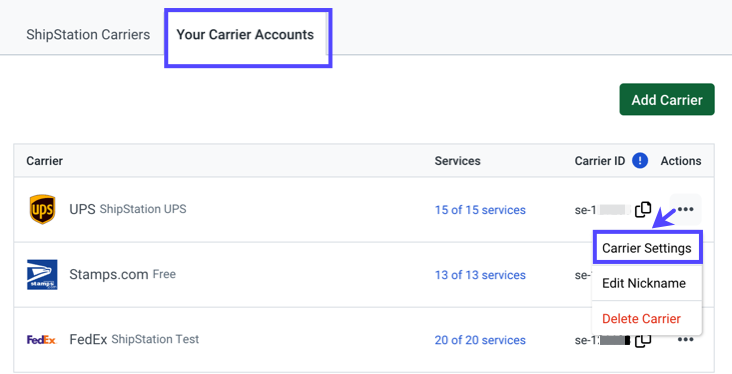Click the Add Carrier button
Viewport: 732px width, 374px height.
click(667, 99)
